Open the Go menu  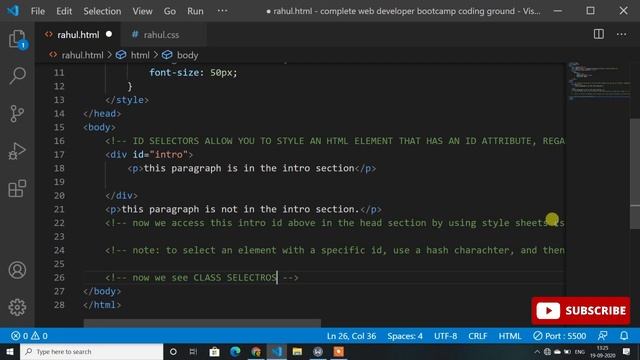coord(170,11)
